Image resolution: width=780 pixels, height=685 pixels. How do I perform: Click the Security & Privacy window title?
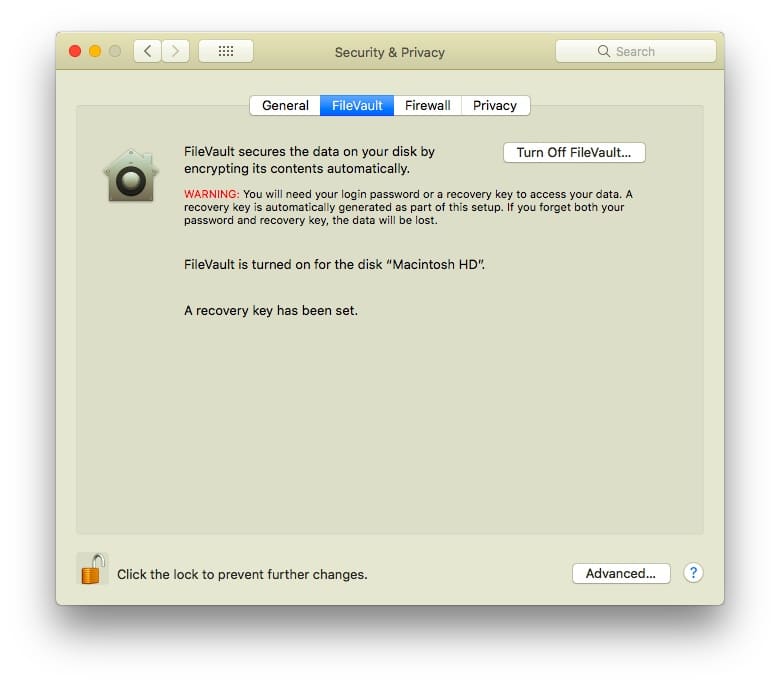click(x=390, y=52)
